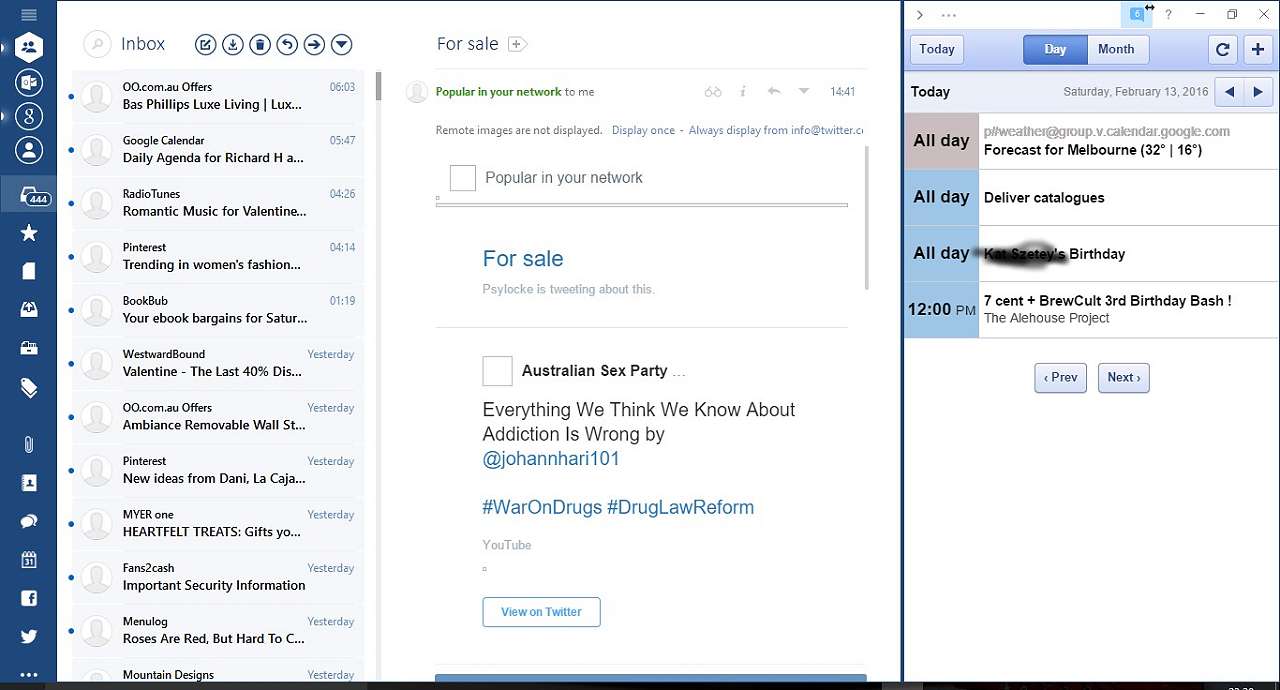Image resolution: width=1280 pixels, height=690 pixels.
Task: Open the toolbar more-actions down arrow
Action: [x=341, y=44]
